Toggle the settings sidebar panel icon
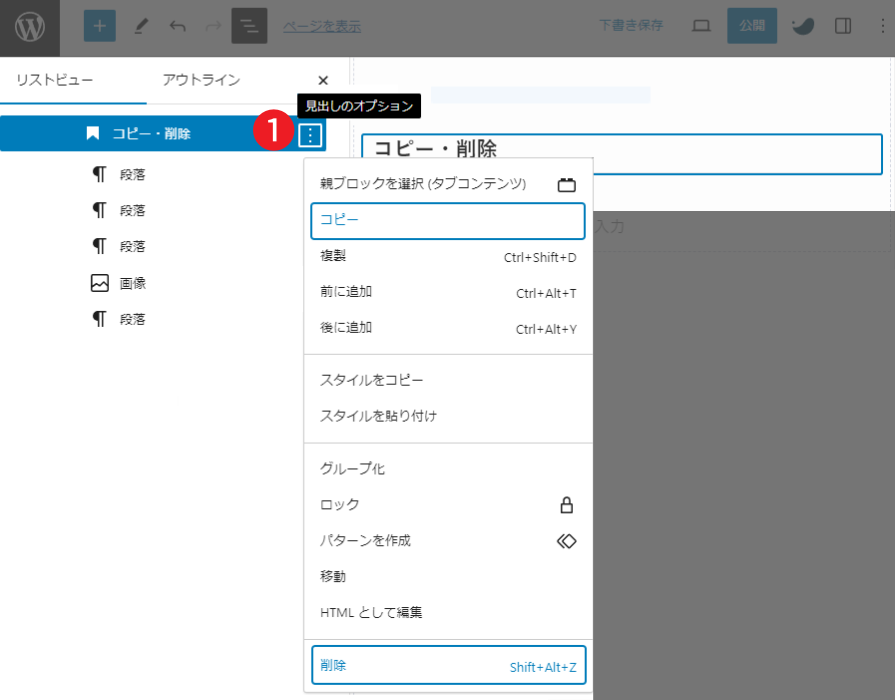 coord(843,27)
